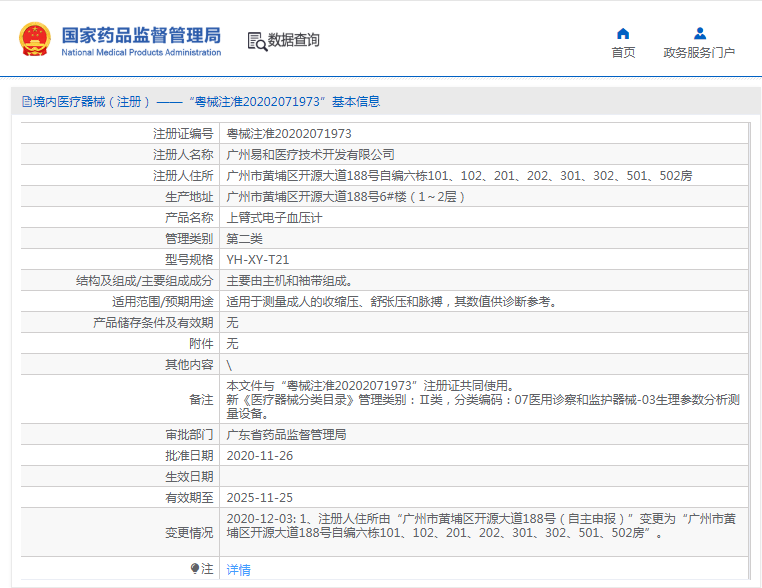Select 生产地址 value 开源大道188号6#楼
762x588 pixels.
(345, 196)
